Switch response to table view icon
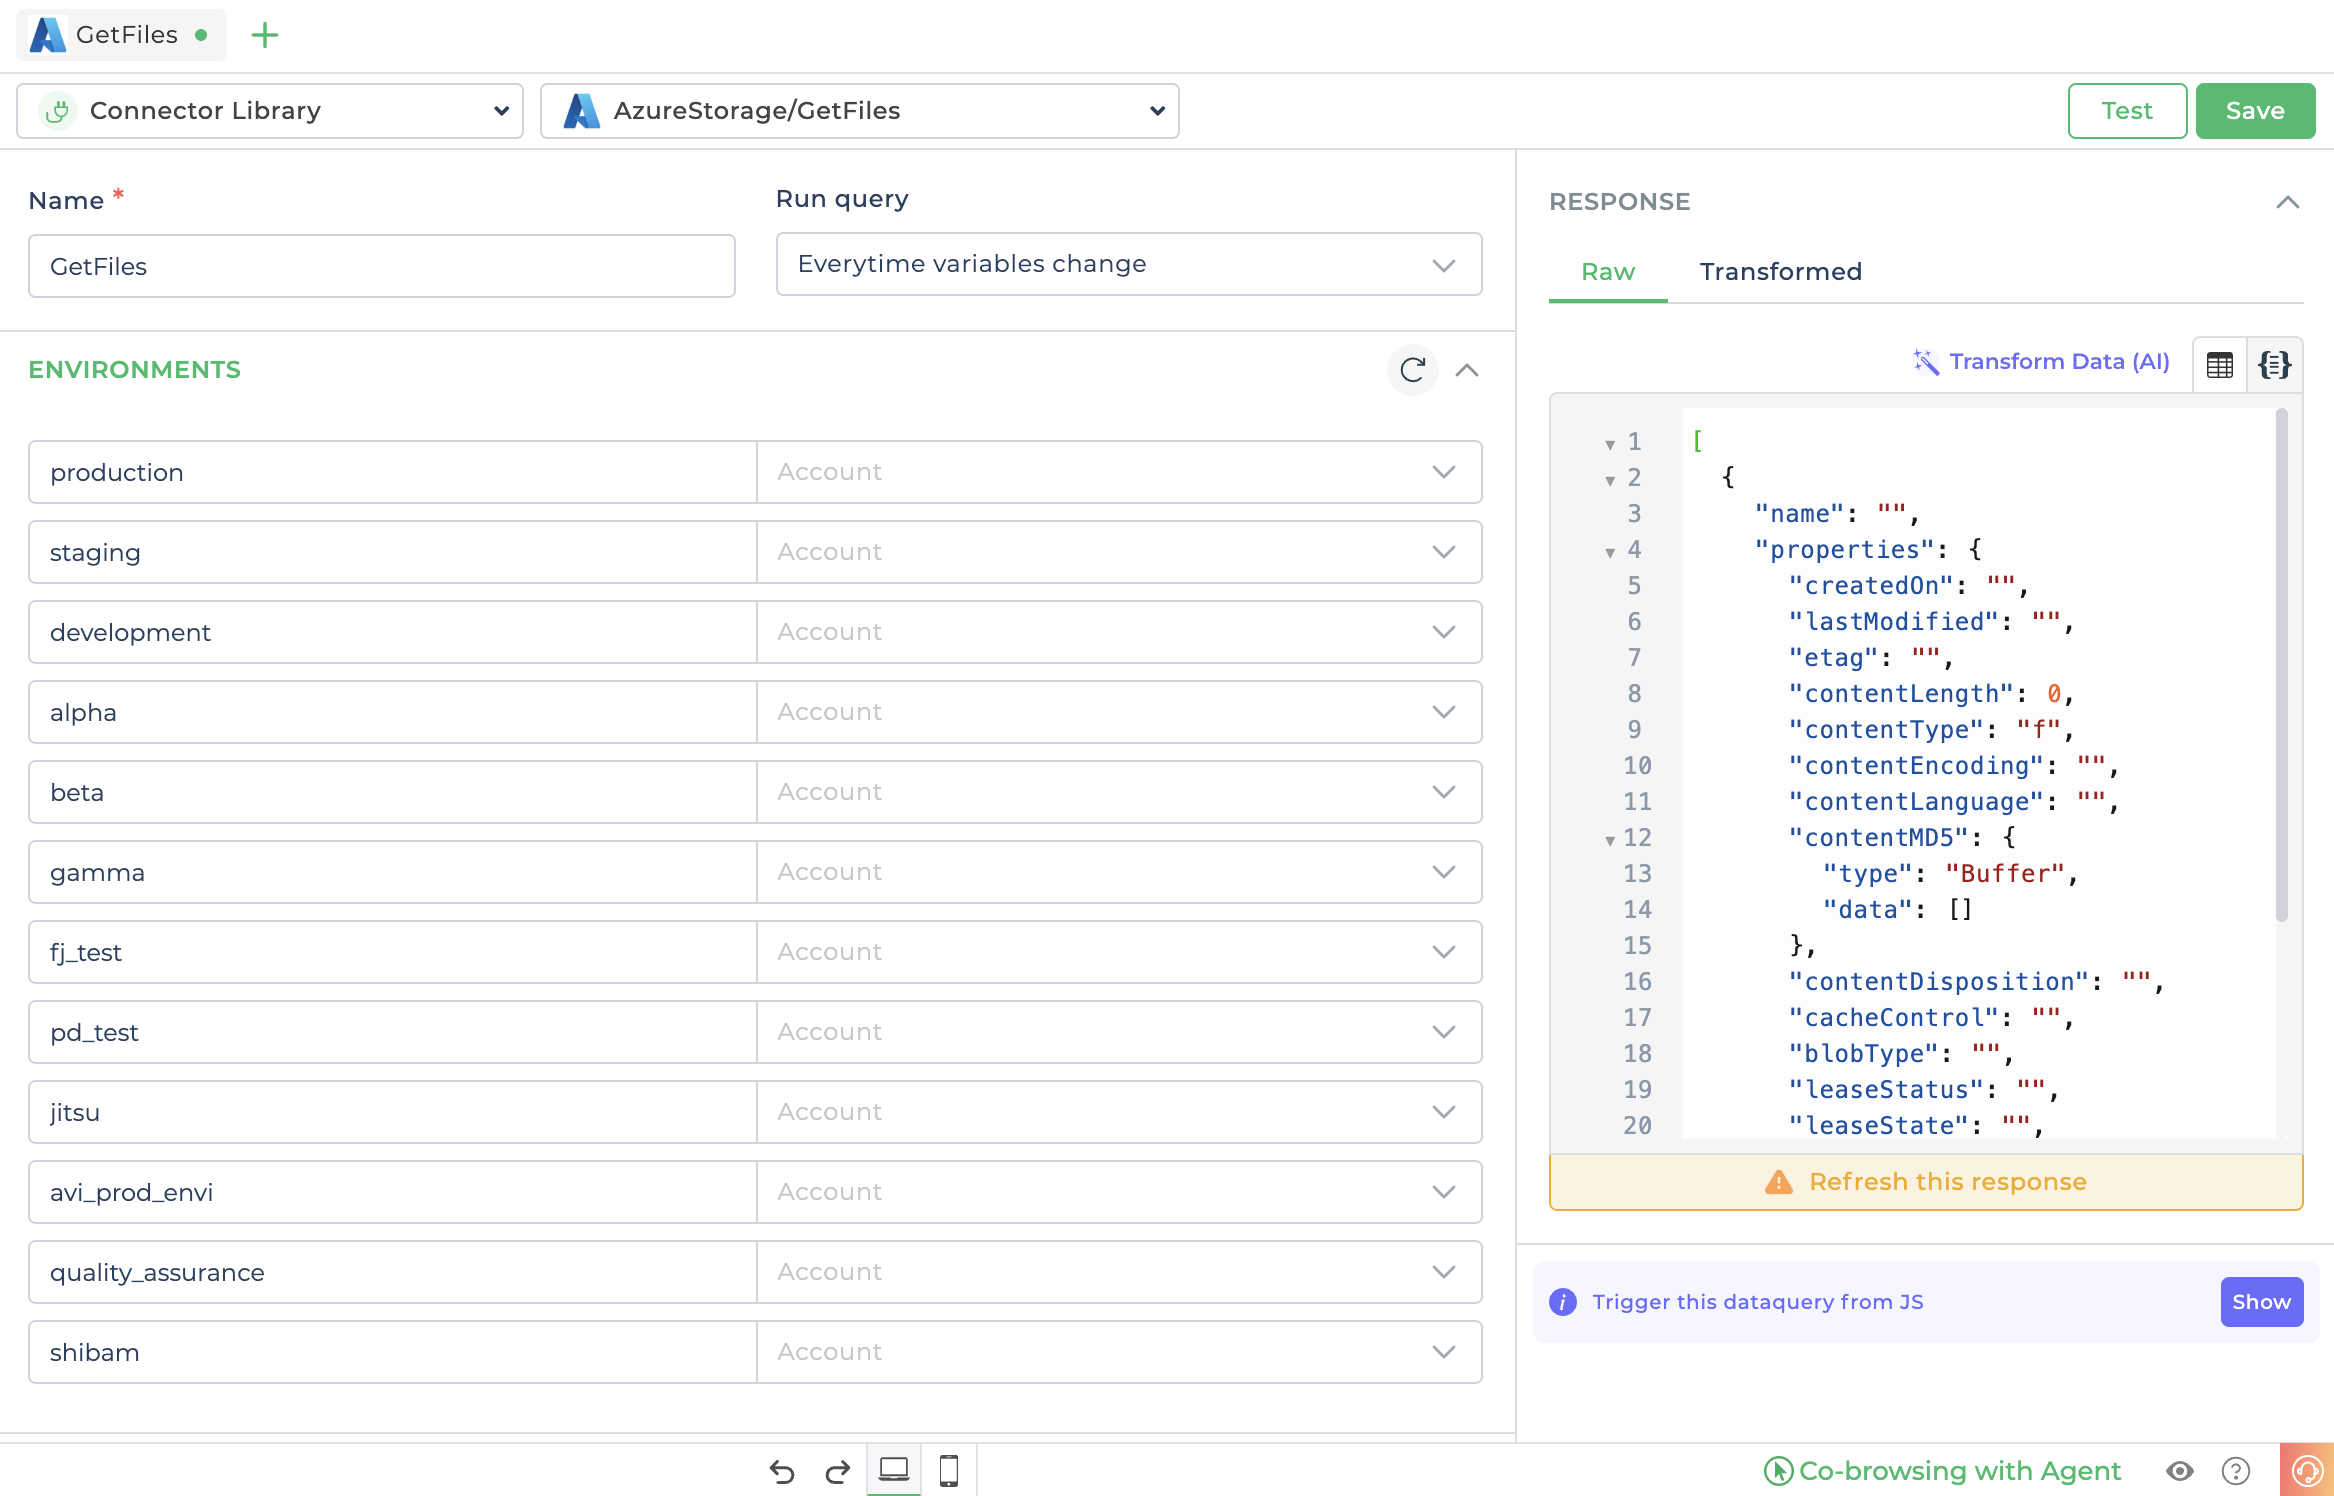Viewport: 2334px width, 1496px height. 2219,365
